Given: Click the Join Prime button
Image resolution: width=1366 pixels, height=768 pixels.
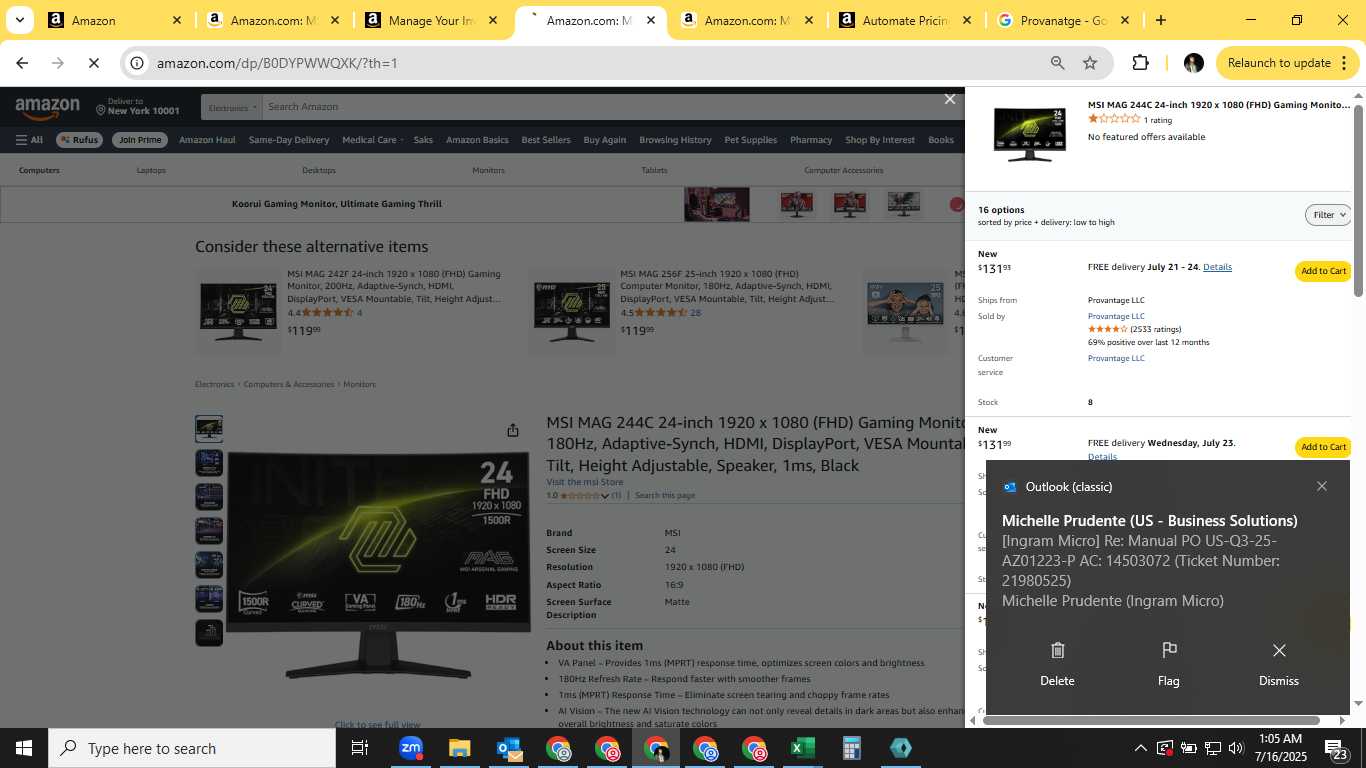Looking at the screenshot, I should [x=139, y=140].
